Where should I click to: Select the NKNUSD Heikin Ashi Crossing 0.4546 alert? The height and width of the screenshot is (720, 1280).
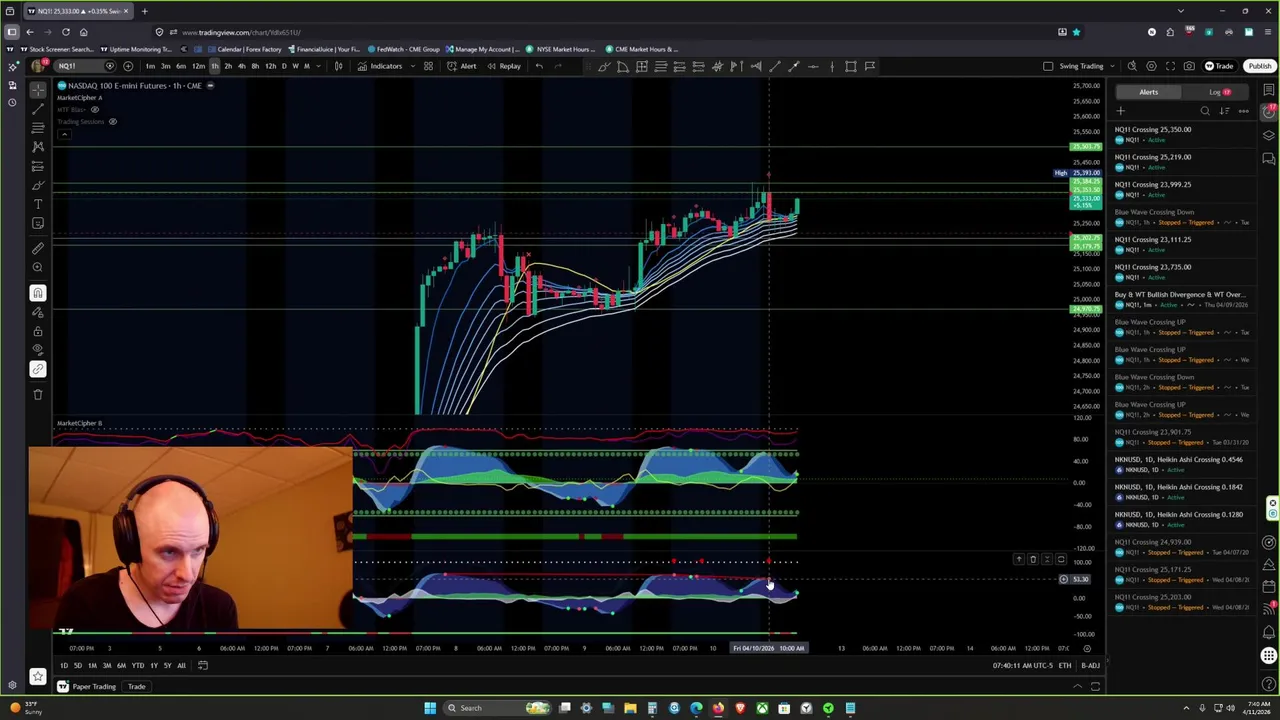click(x=1183, y=464)
